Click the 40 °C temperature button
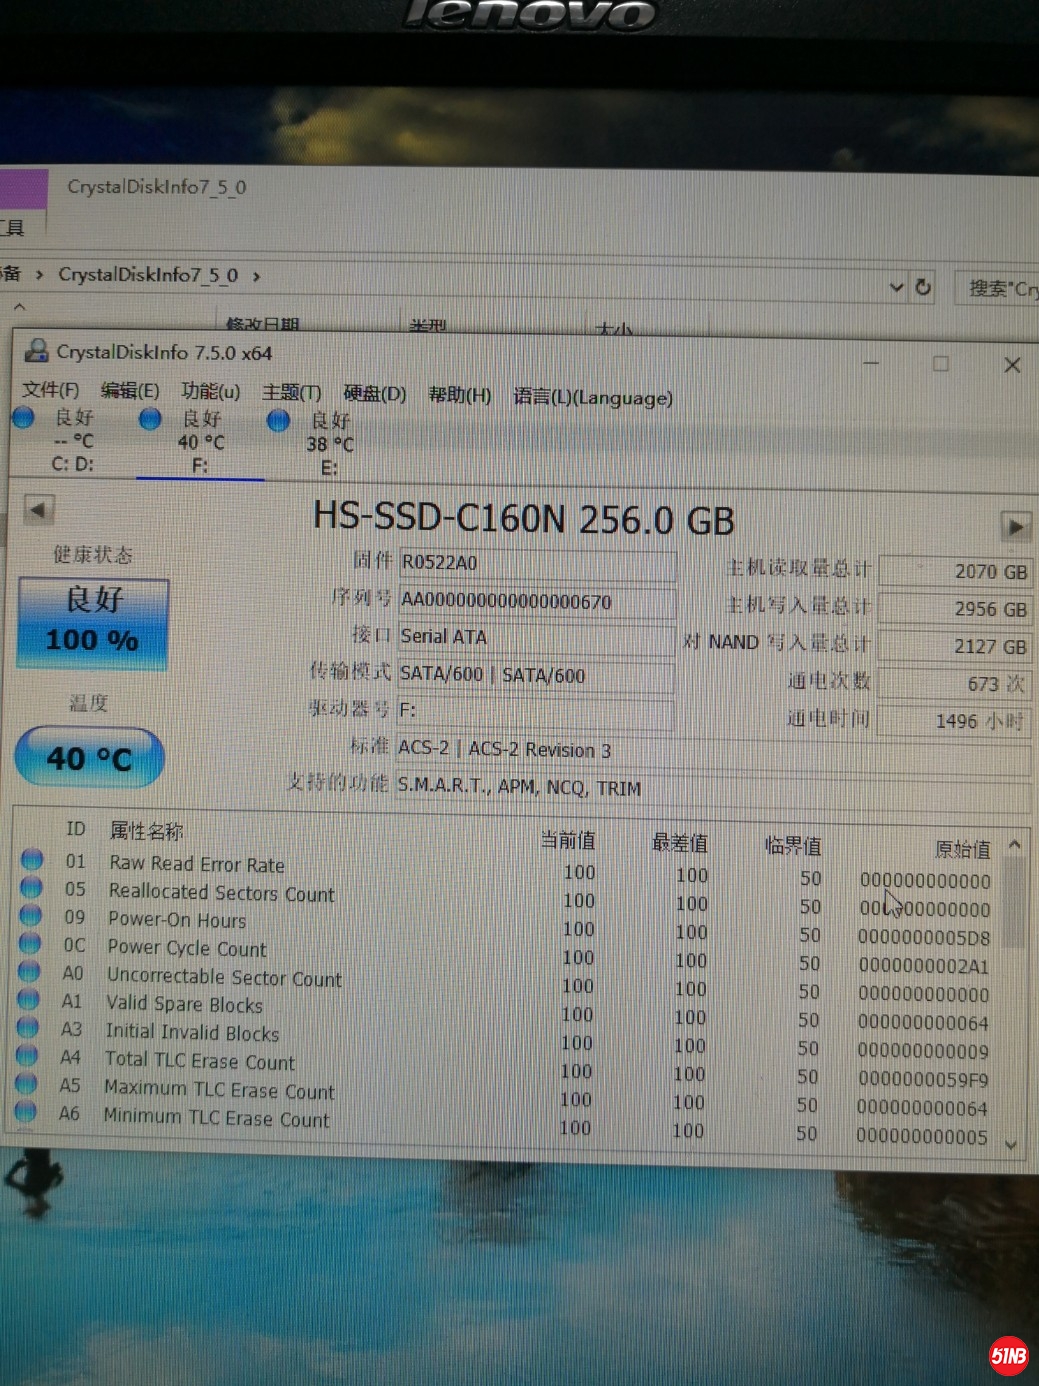The width and height of the screenshot is (1039, 1386). (x=90, y=758)
